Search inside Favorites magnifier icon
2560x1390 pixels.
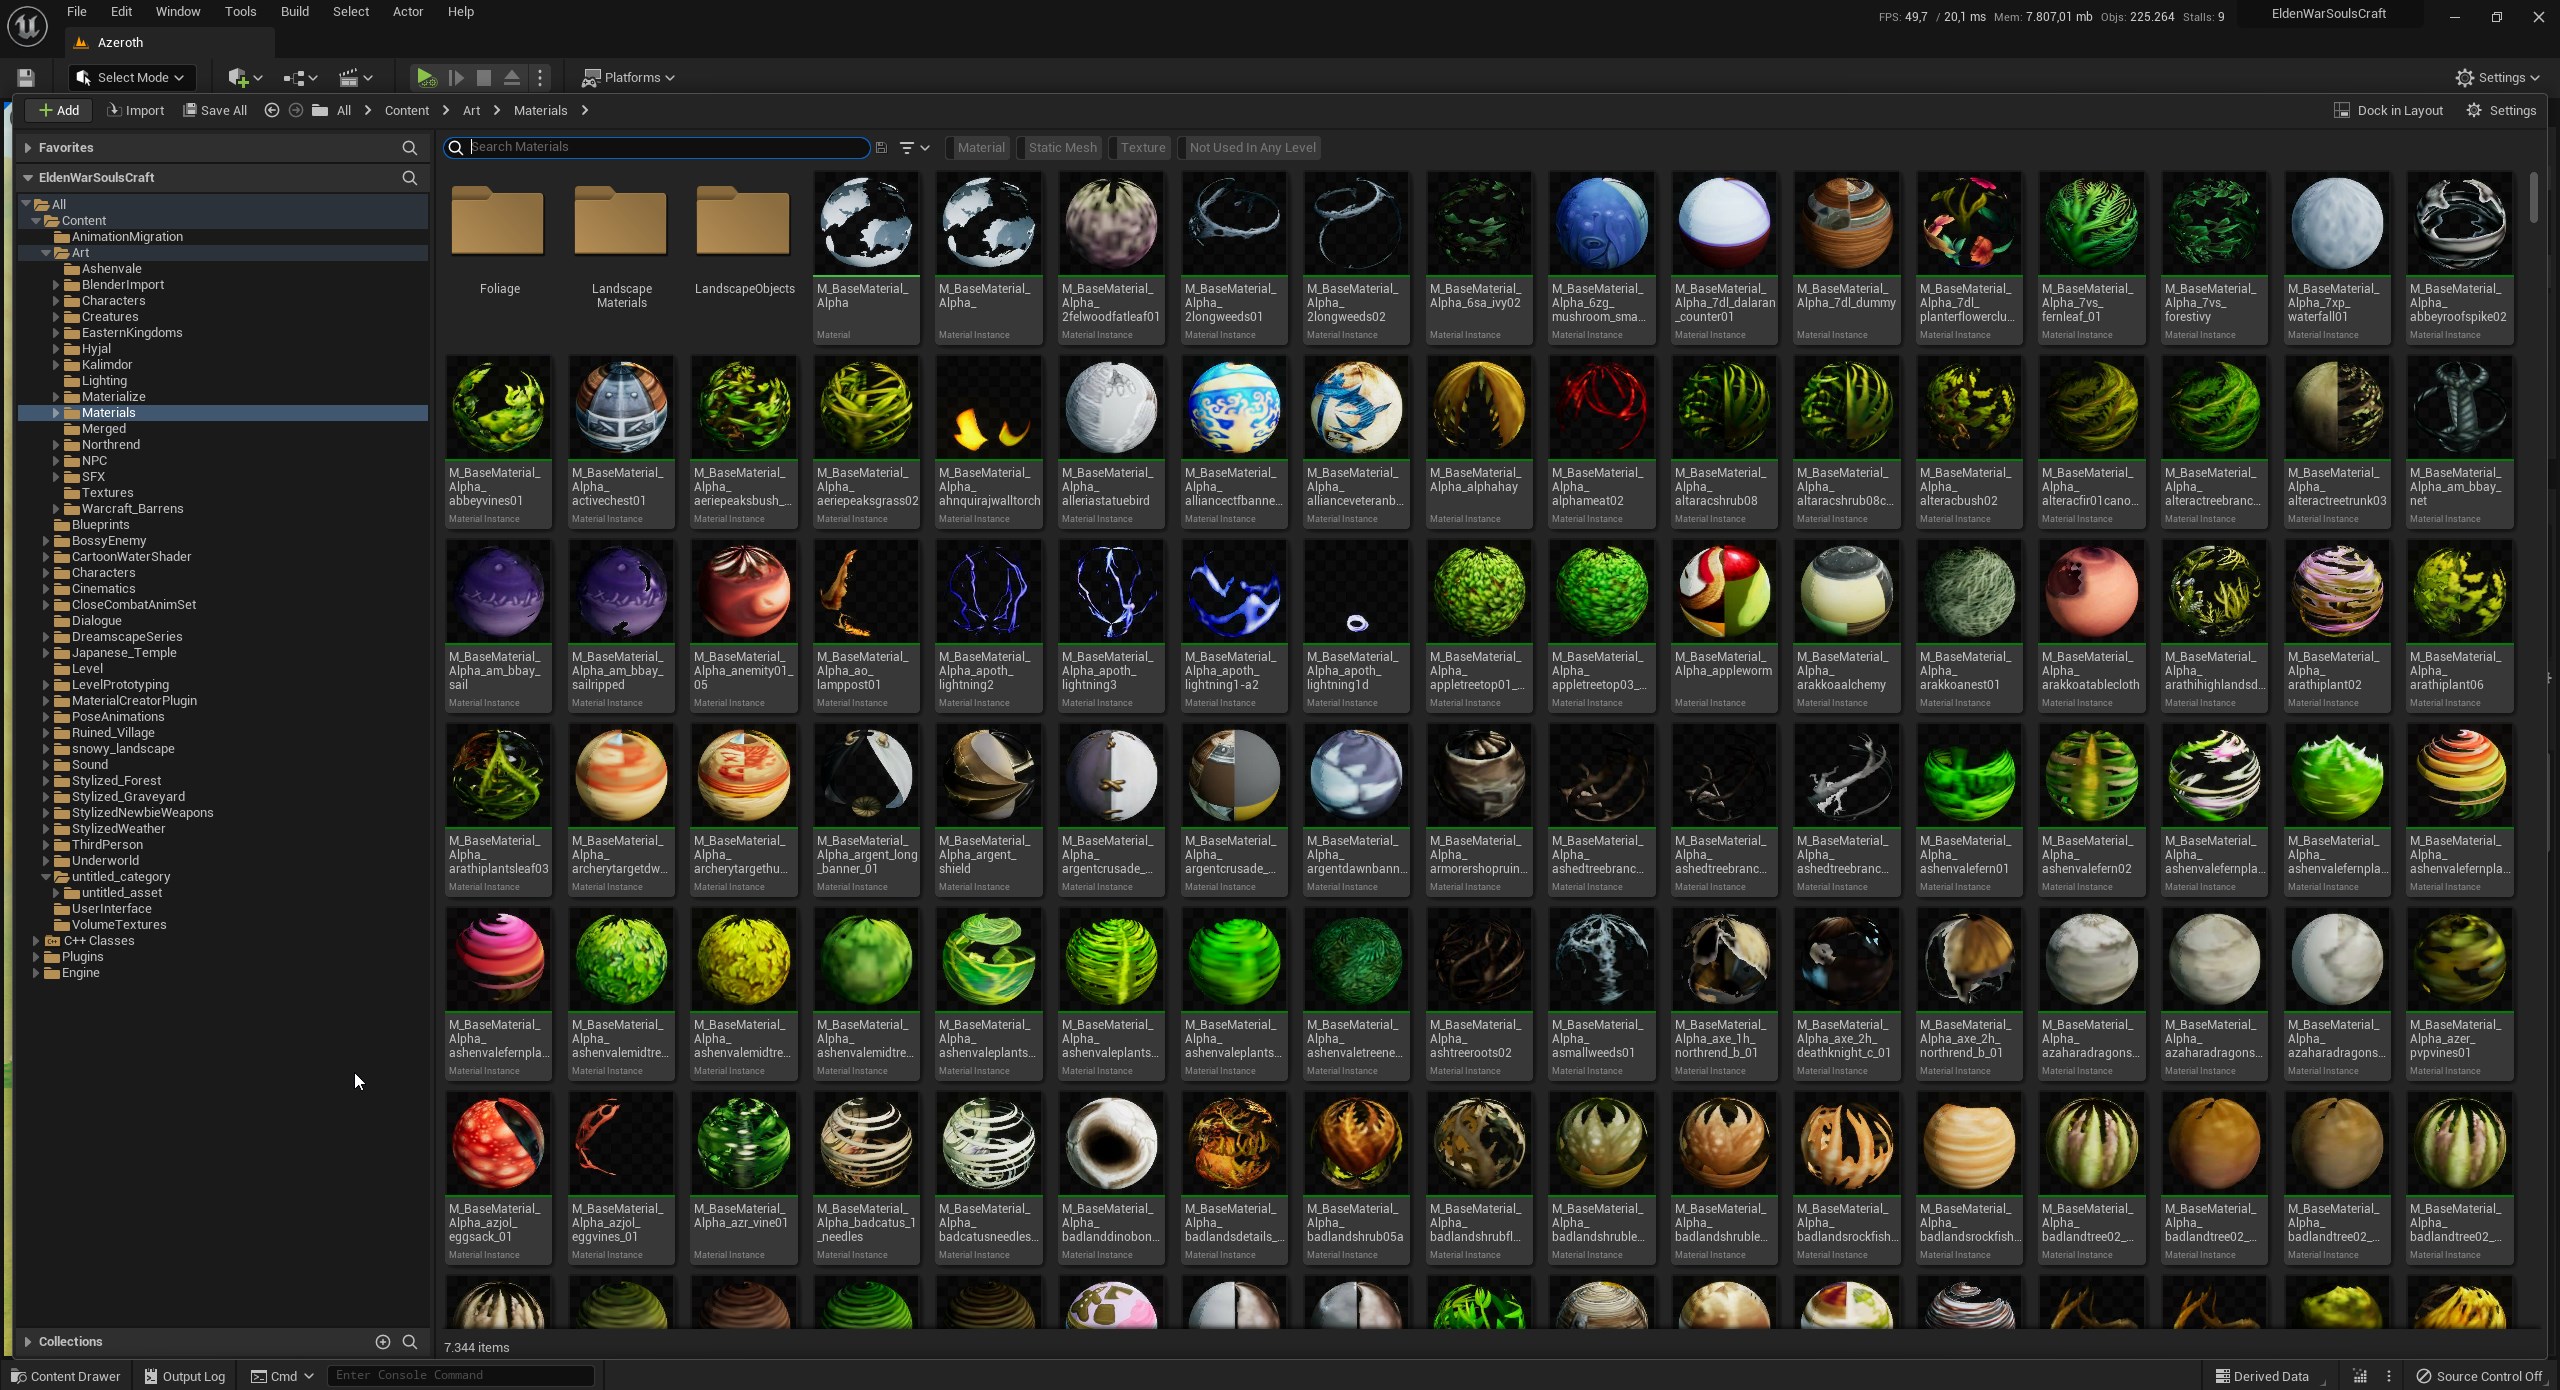point(409,148)
